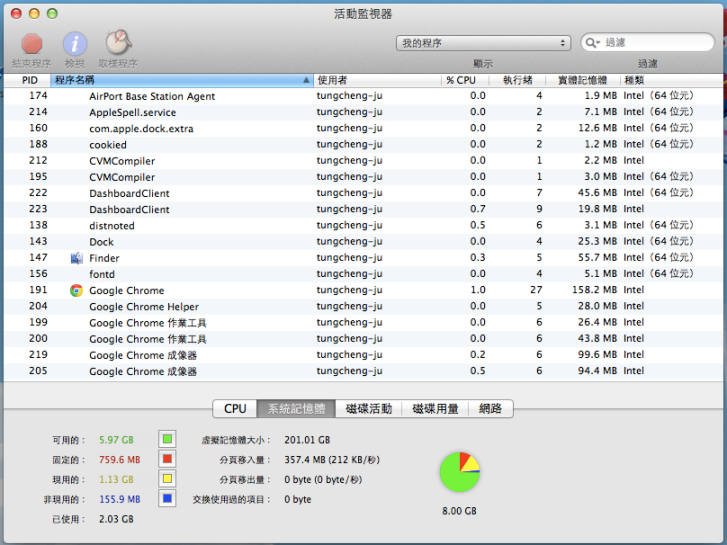Image resolution: width=727 pixels, height=545 pixels.
Task: Select the AppleSpell.service process
Action: pyautogui.click(x=363, y=112)
